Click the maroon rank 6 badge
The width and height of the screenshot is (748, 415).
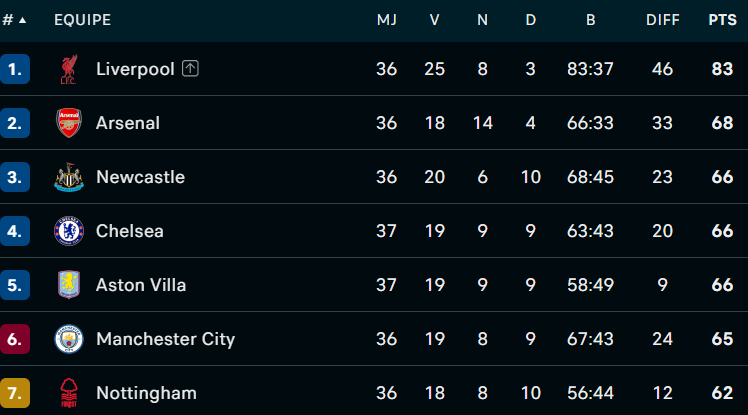point(14,339)
